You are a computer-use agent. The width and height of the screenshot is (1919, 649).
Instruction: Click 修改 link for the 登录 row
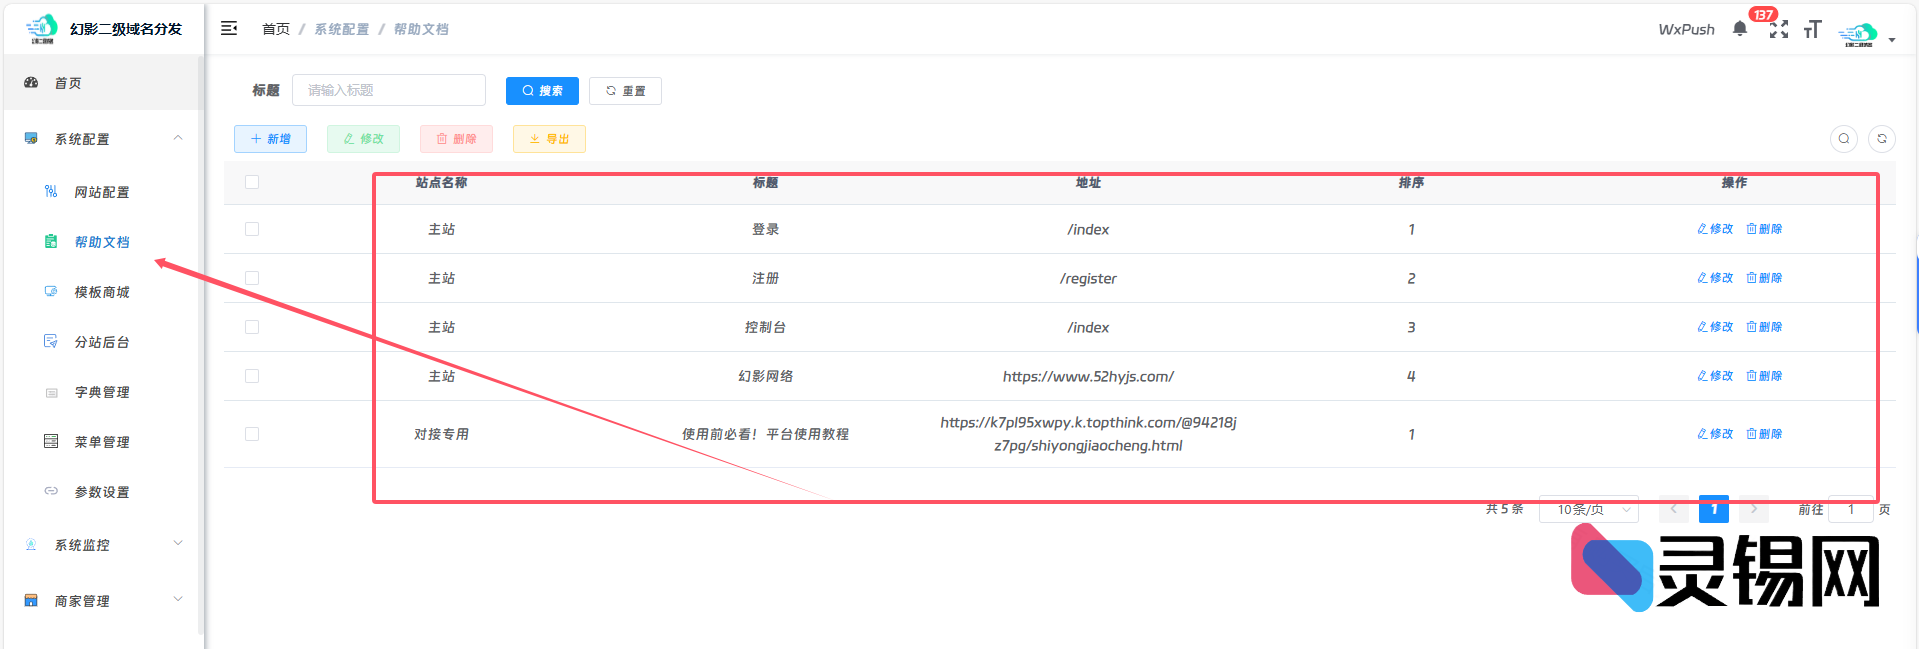pos(1715,229)
